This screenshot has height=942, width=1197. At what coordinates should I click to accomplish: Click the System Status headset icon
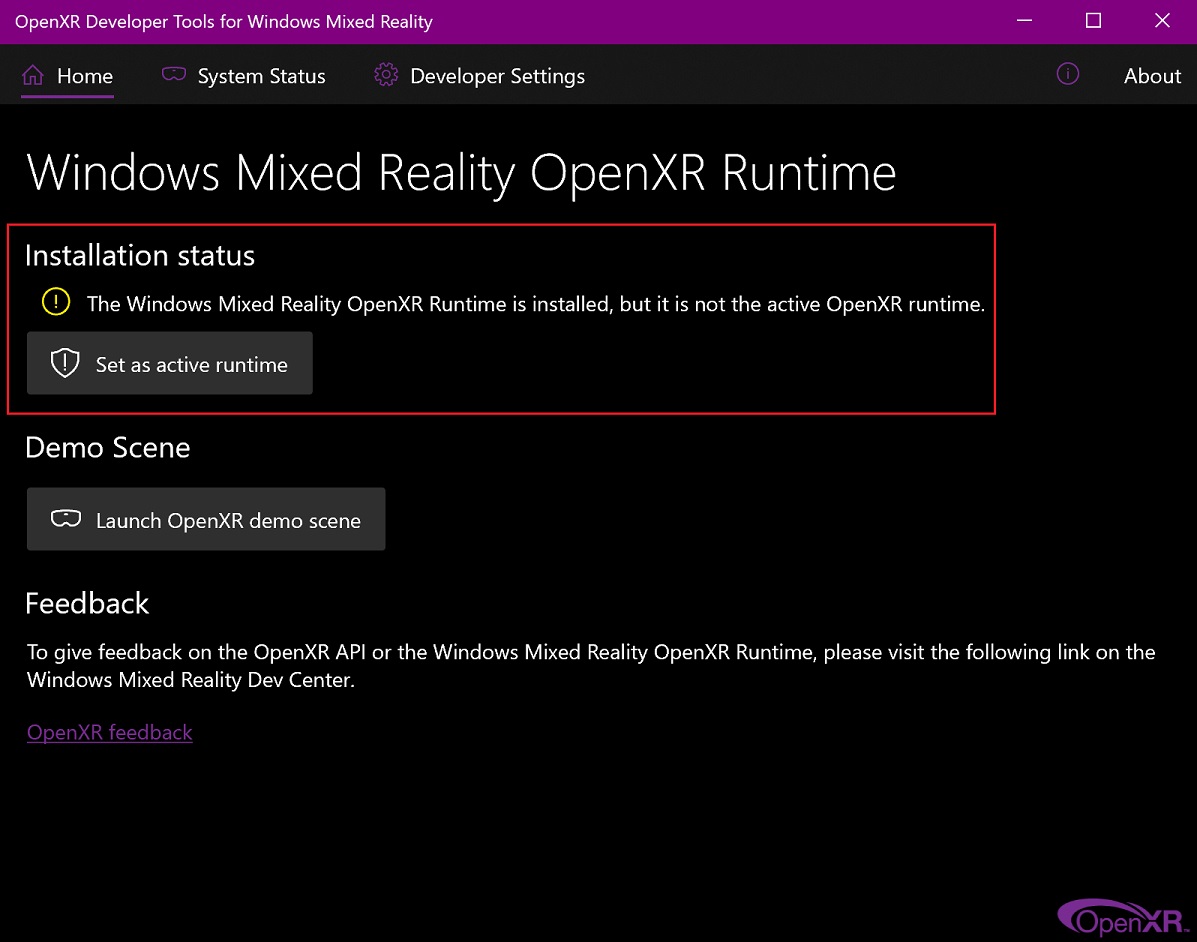[x=174, y=75]
